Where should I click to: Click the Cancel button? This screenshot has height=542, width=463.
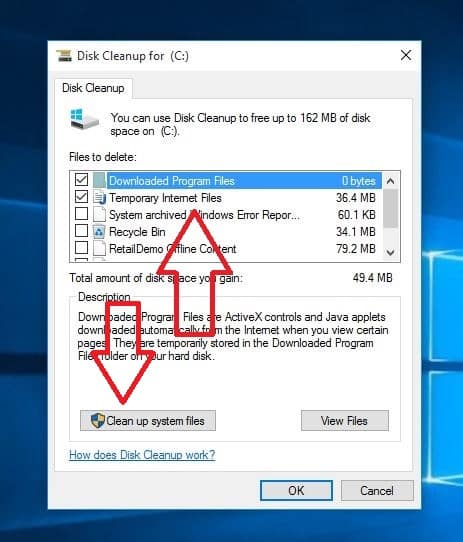(377, 490)
